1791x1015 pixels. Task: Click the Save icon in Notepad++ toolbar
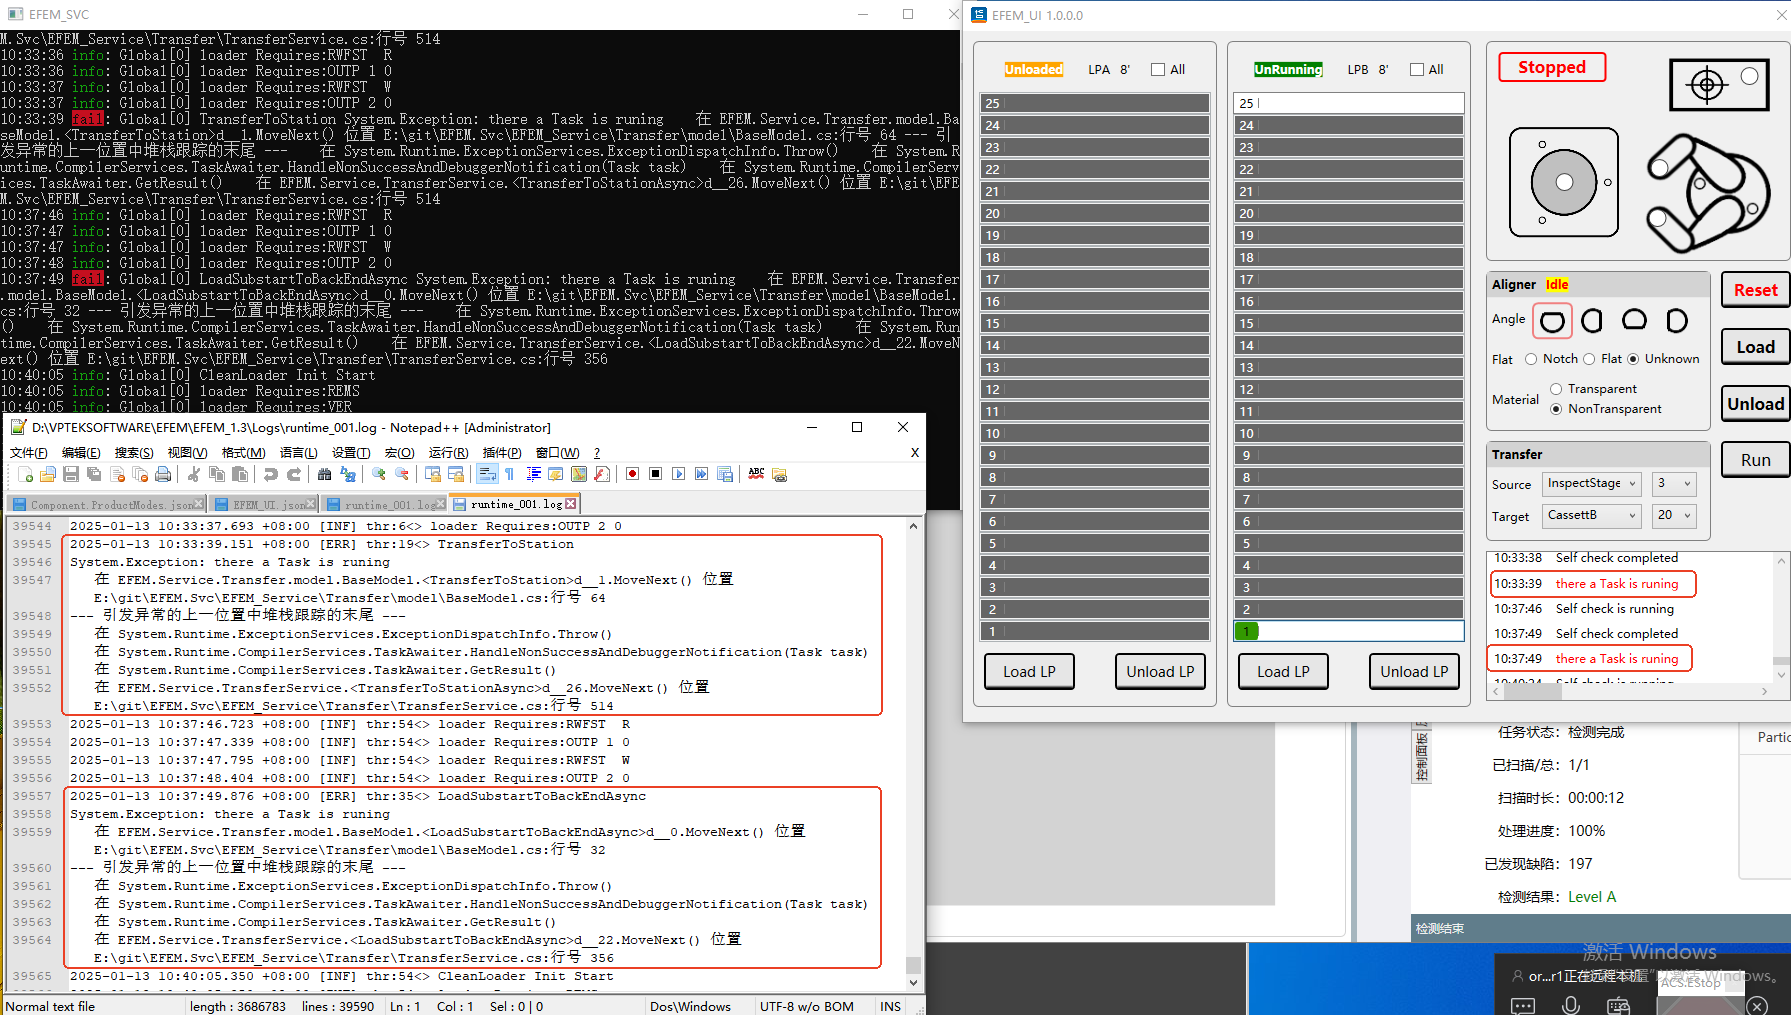click(x=71, y=474)
